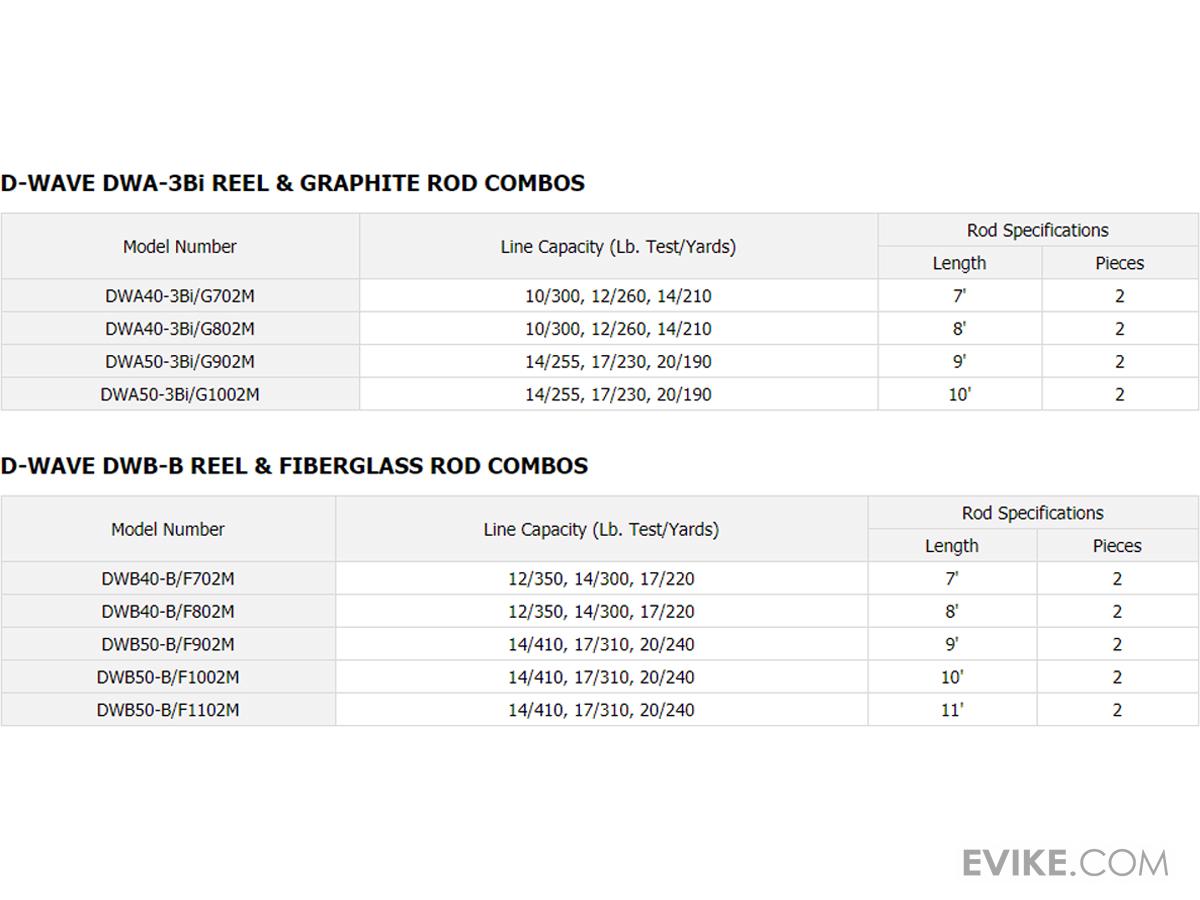1200x900 pixels.
Task: Select the DWB50-B/F1102M model cell
Action: [x=168, y=711]
